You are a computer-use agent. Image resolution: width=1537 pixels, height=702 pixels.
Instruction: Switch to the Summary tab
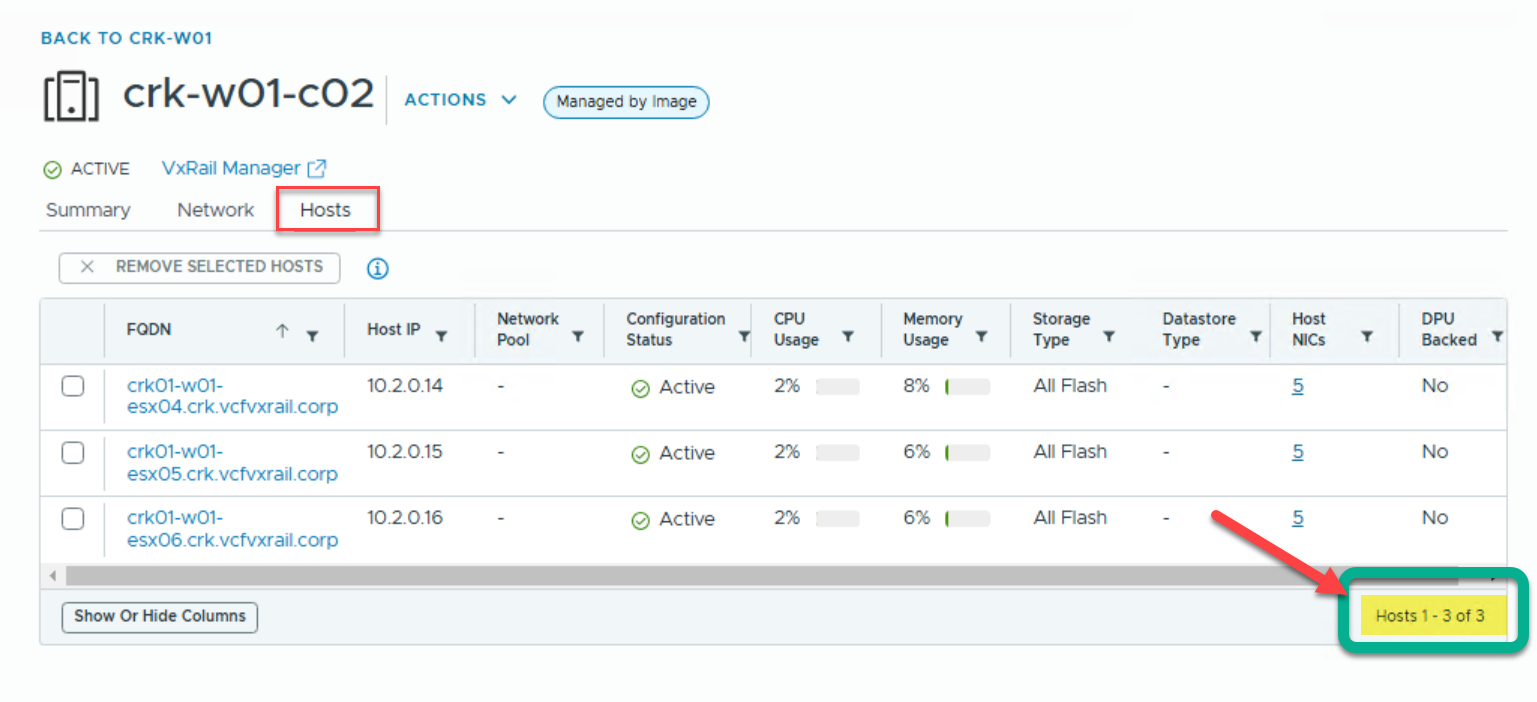click(88, 210)
